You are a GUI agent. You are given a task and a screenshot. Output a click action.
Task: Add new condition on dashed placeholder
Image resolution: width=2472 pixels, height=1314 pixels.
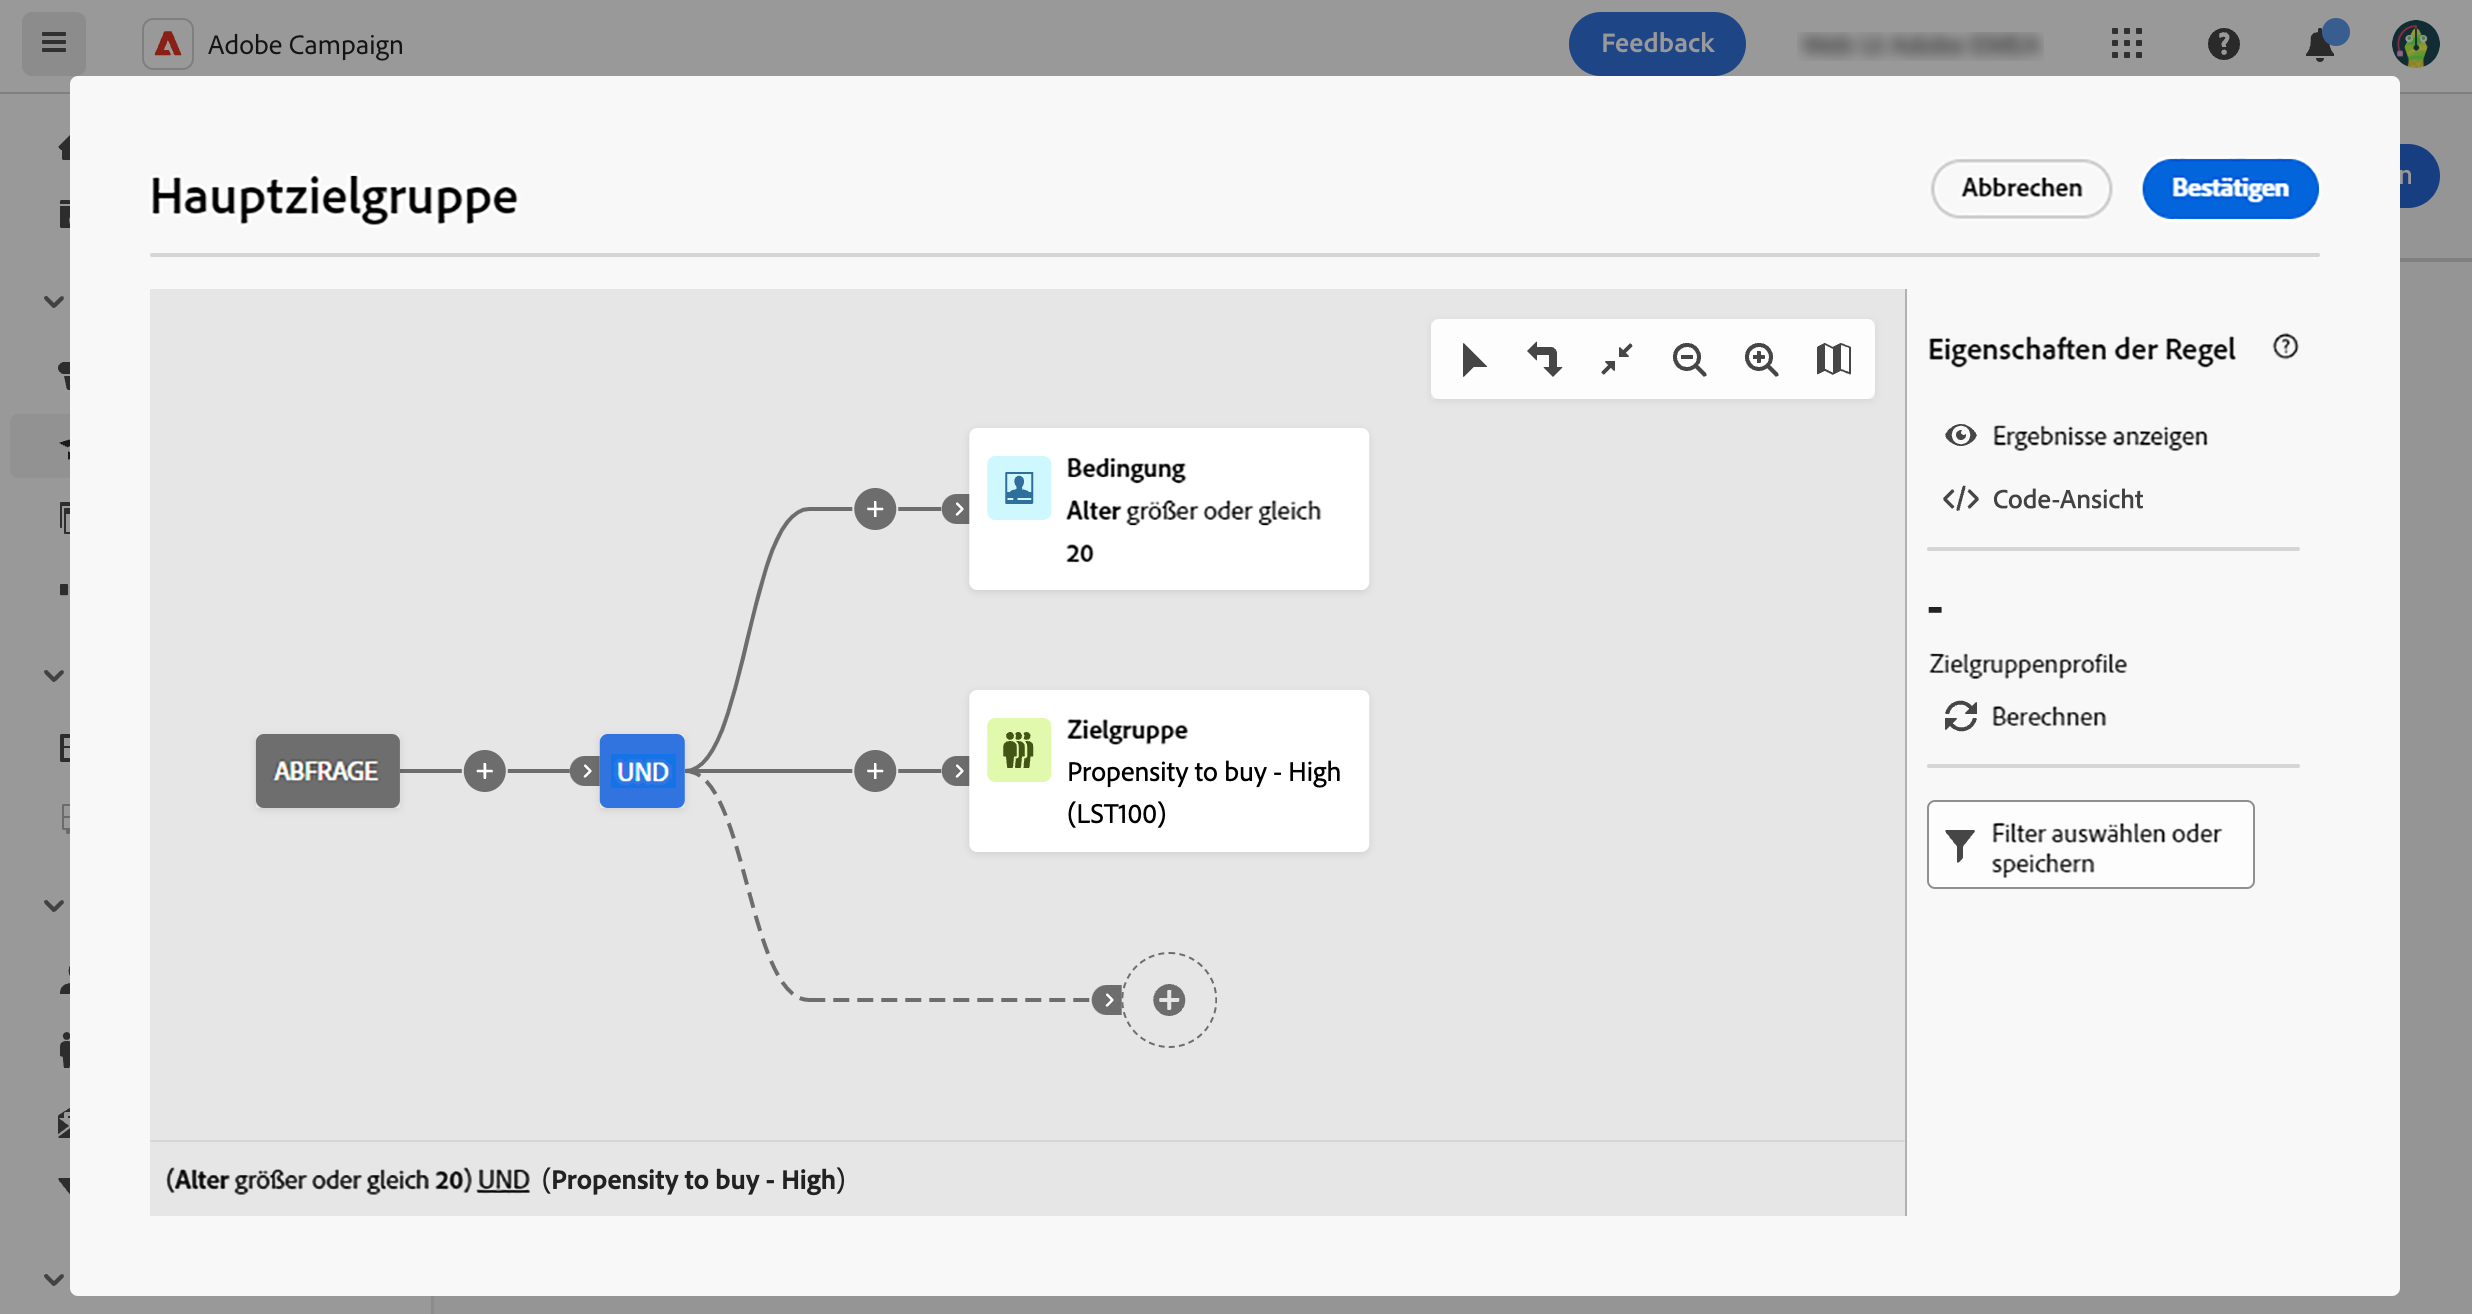click(x=1168, y=1000)
